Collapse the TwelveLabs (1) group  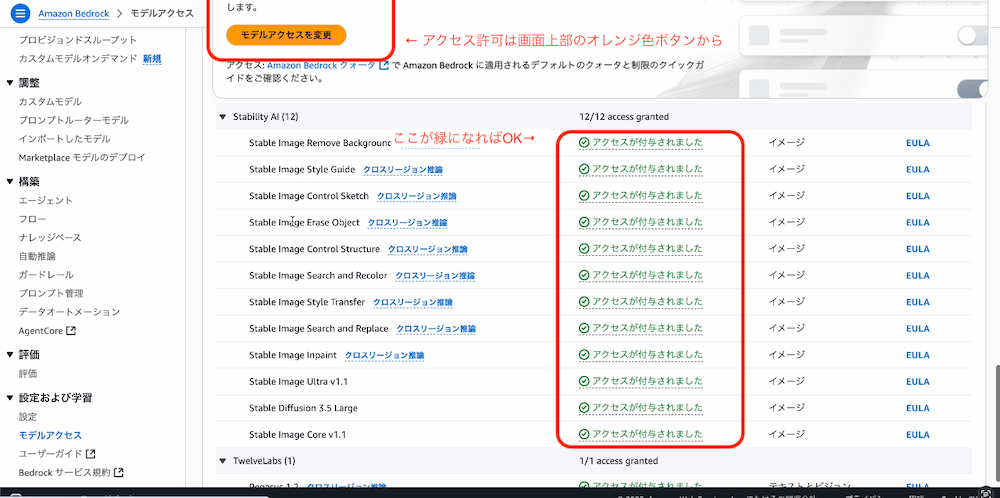[x=223, y=460]
